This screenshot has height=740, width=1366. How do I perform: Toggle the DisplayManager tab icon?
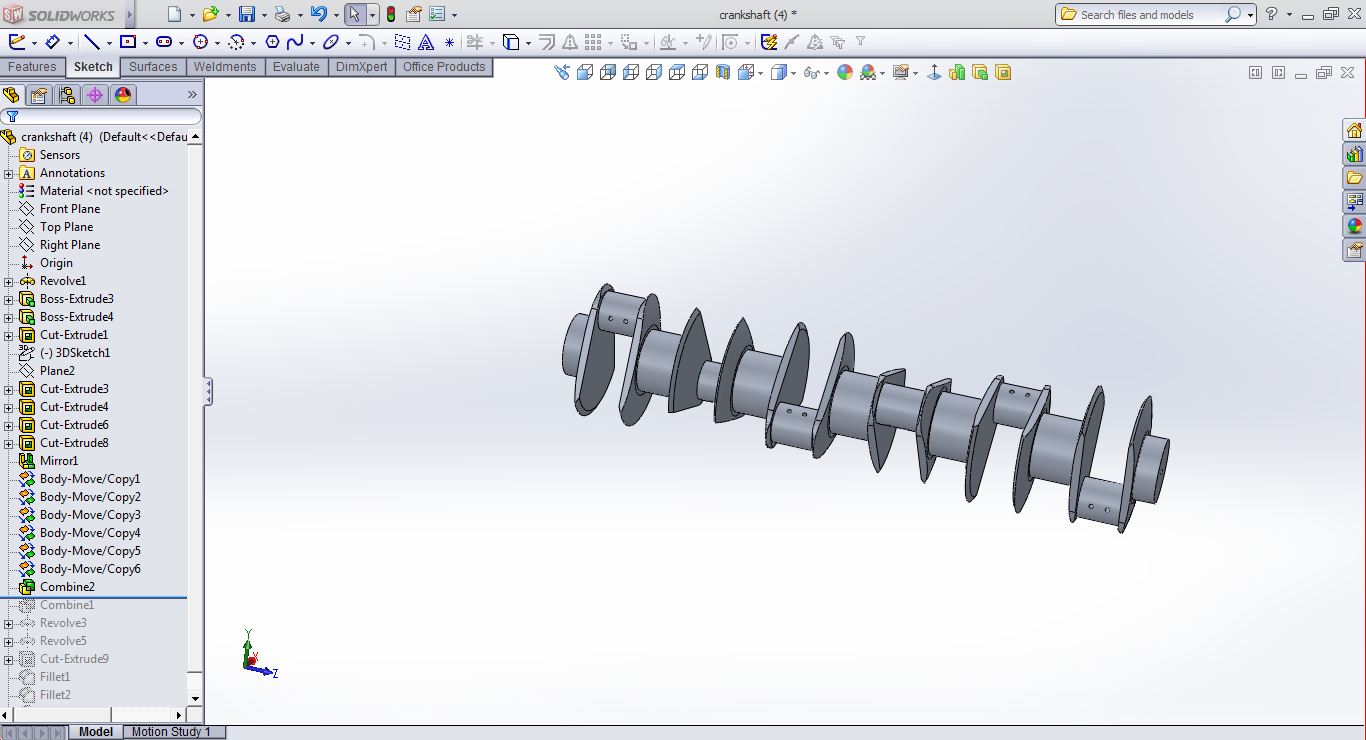pos(123,95)
